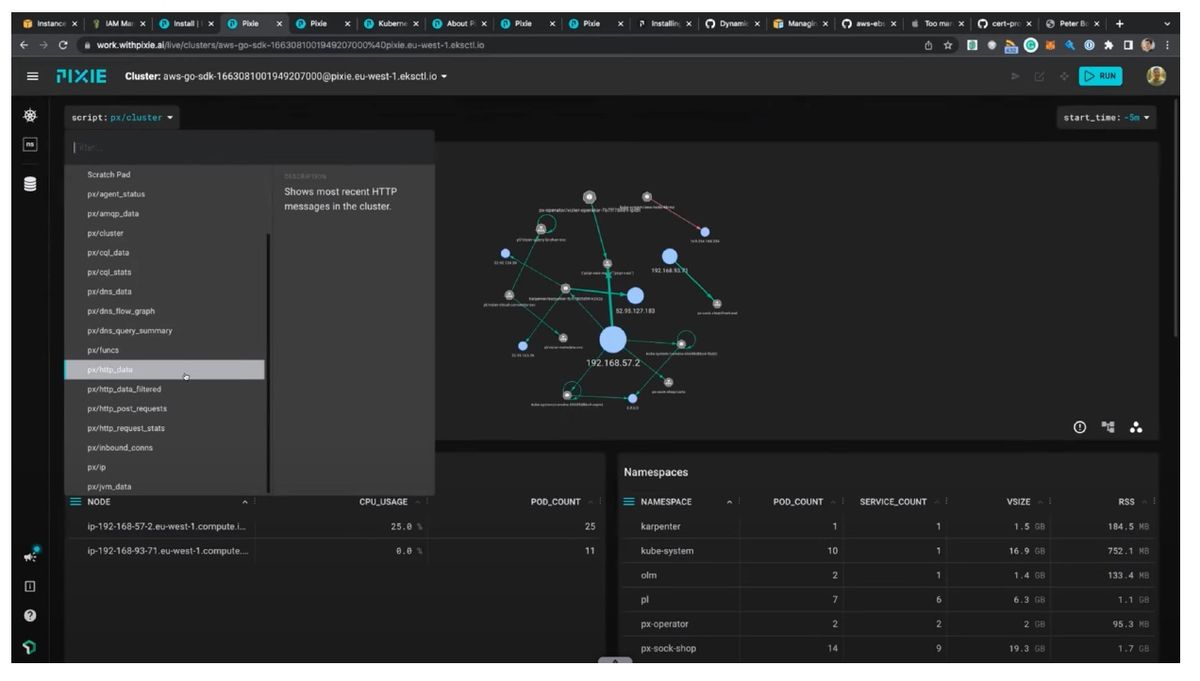This screenshot has height=681, width=1200.
Task: Open the data drawer database icon
Action: (x=30, y=184)
